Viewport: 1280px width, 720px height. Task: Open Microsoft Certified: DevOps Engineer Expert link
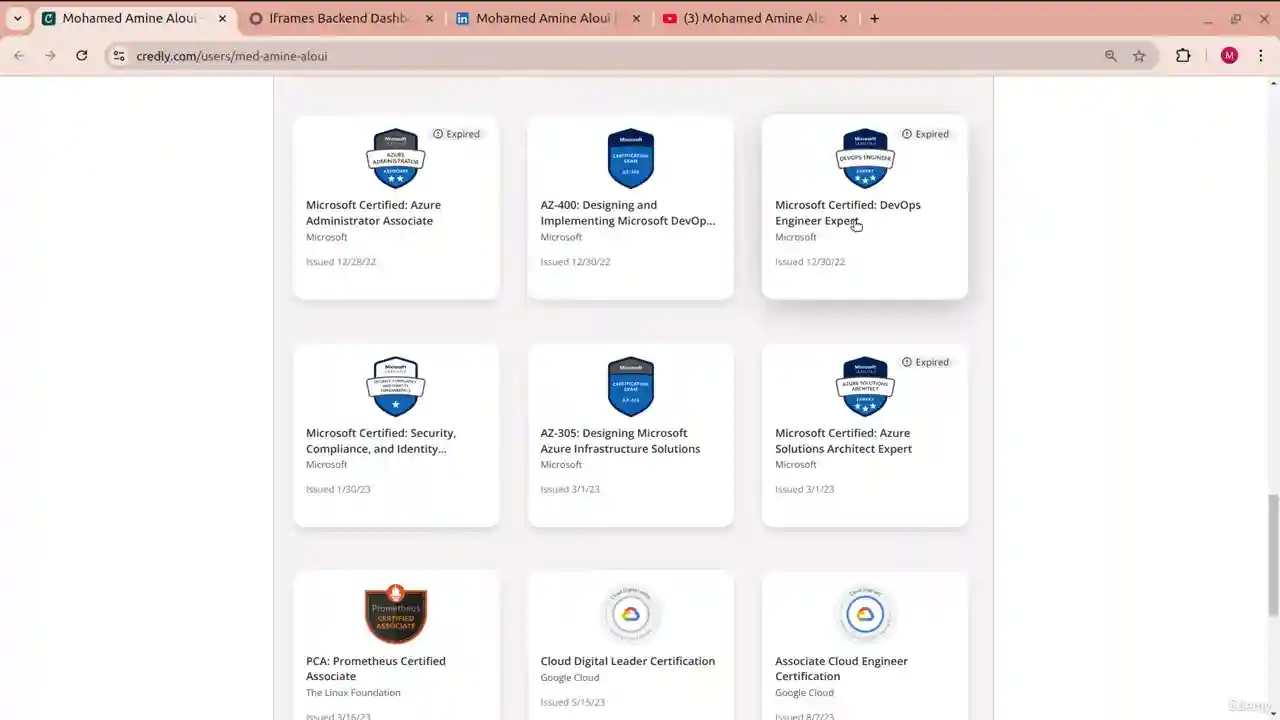click(848, 213)
